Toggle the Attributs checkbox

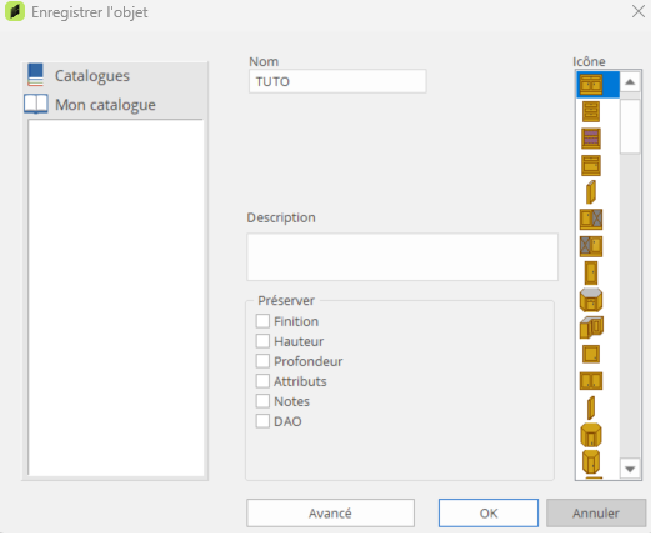pyautogui.click(x=263, y=381)
